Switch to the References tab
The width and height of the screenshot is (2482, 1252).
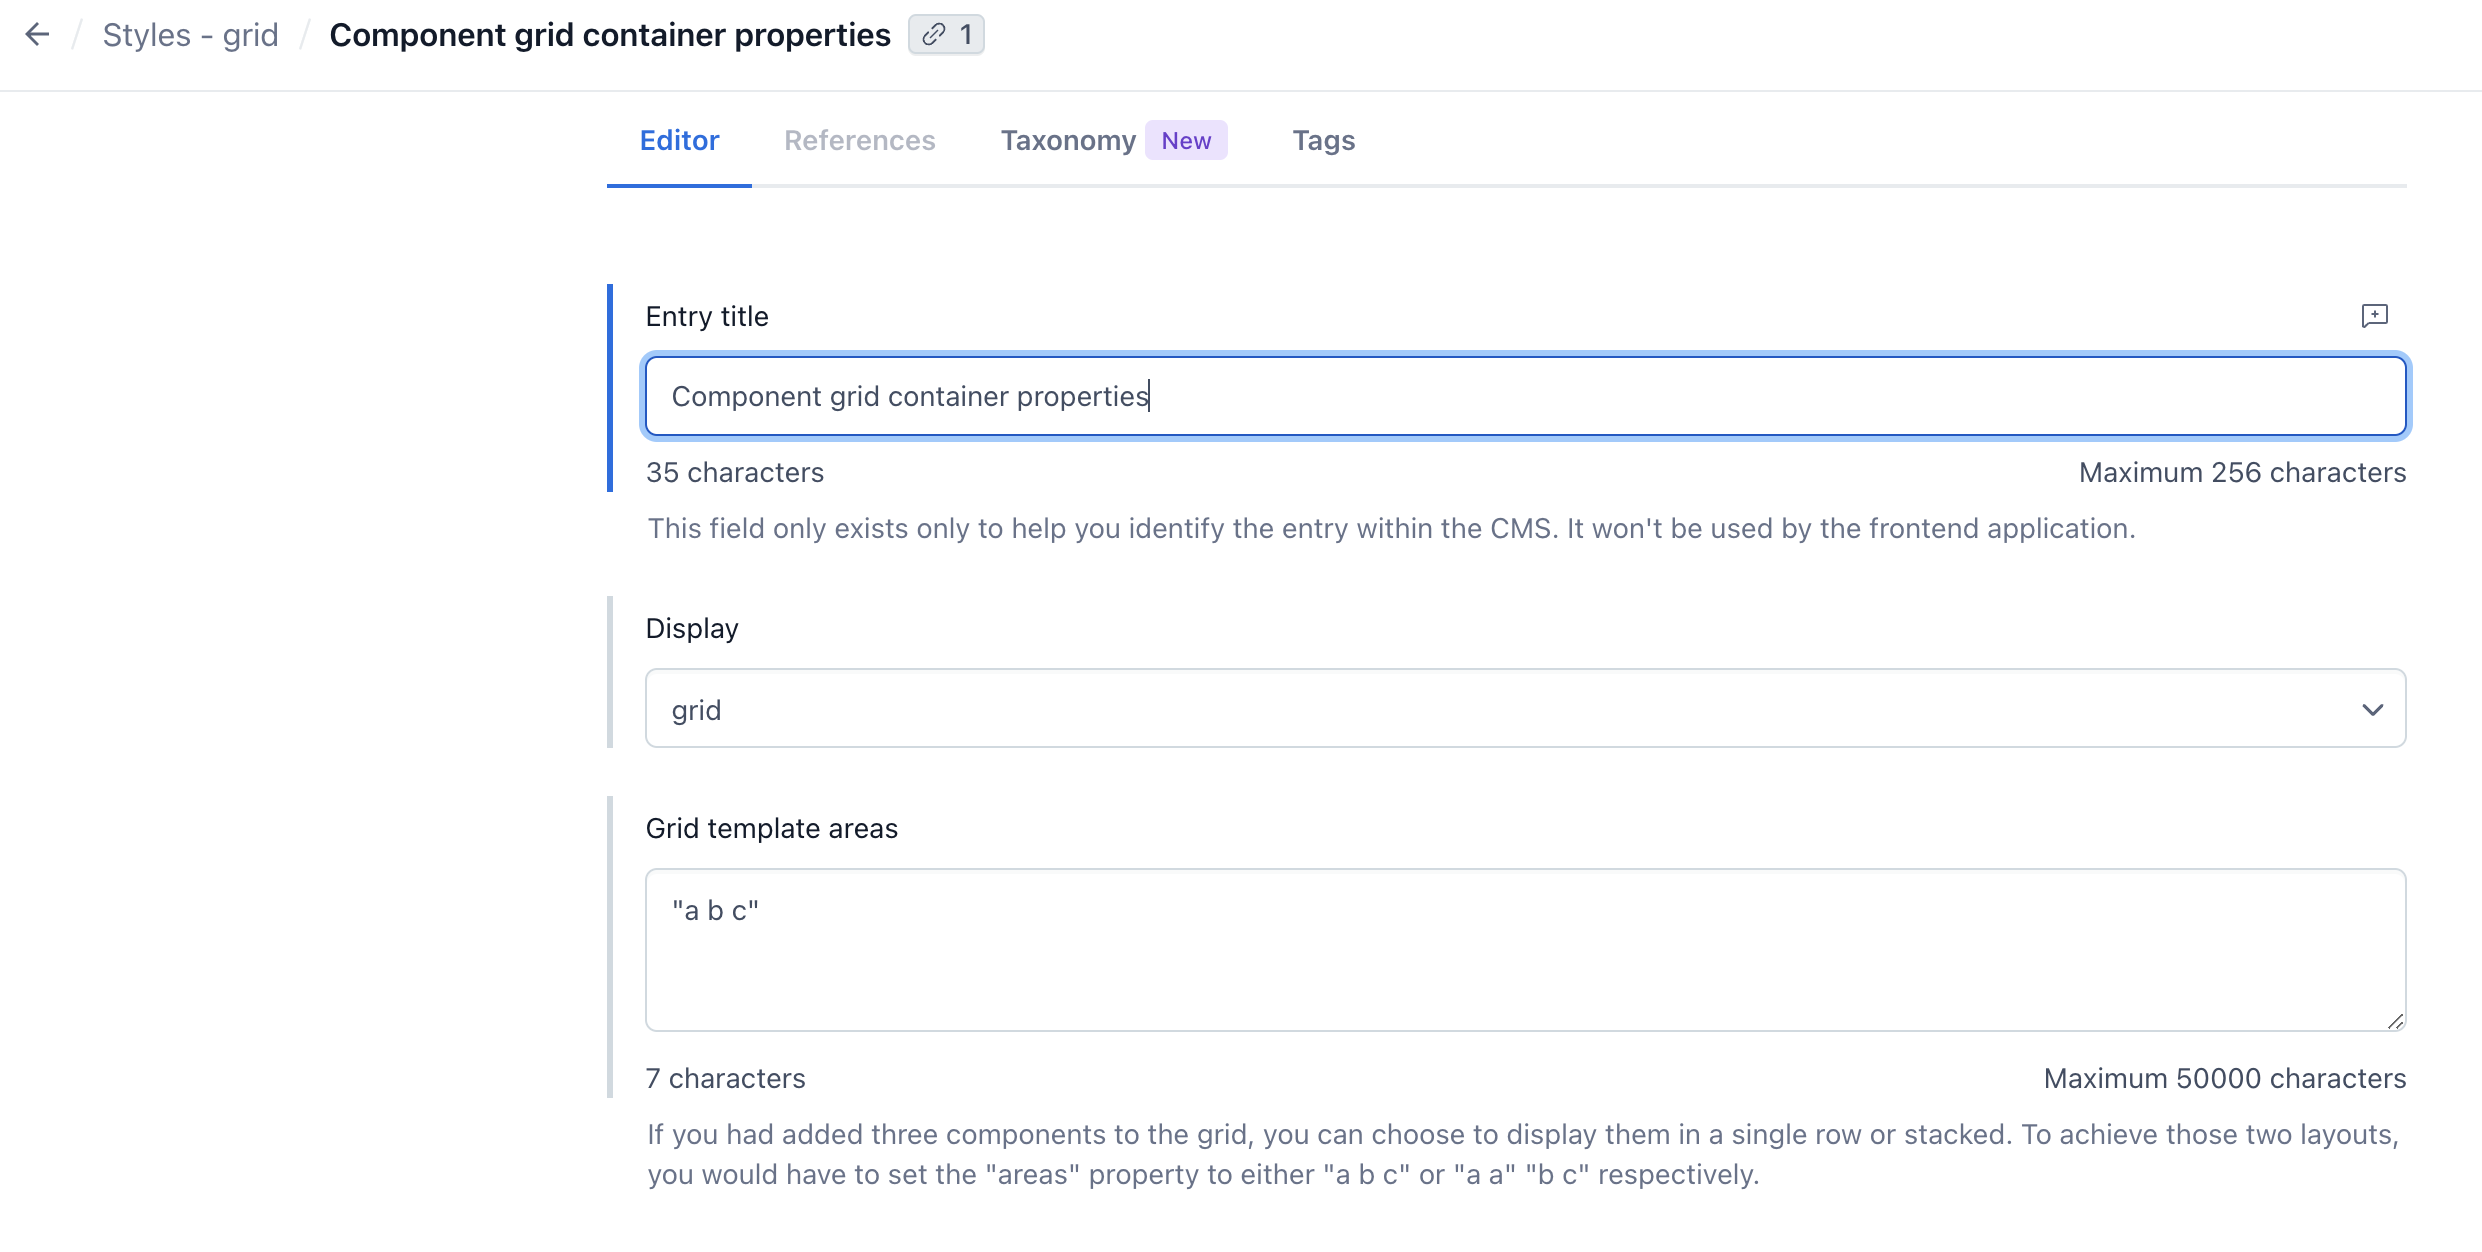click(859, 140)
